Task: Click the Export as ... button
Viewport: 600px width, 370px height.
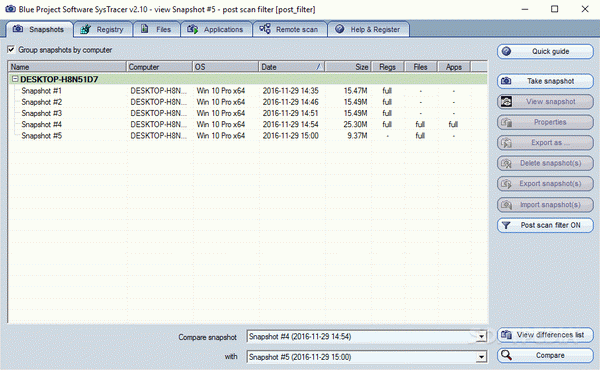Action: click(545, 143)
